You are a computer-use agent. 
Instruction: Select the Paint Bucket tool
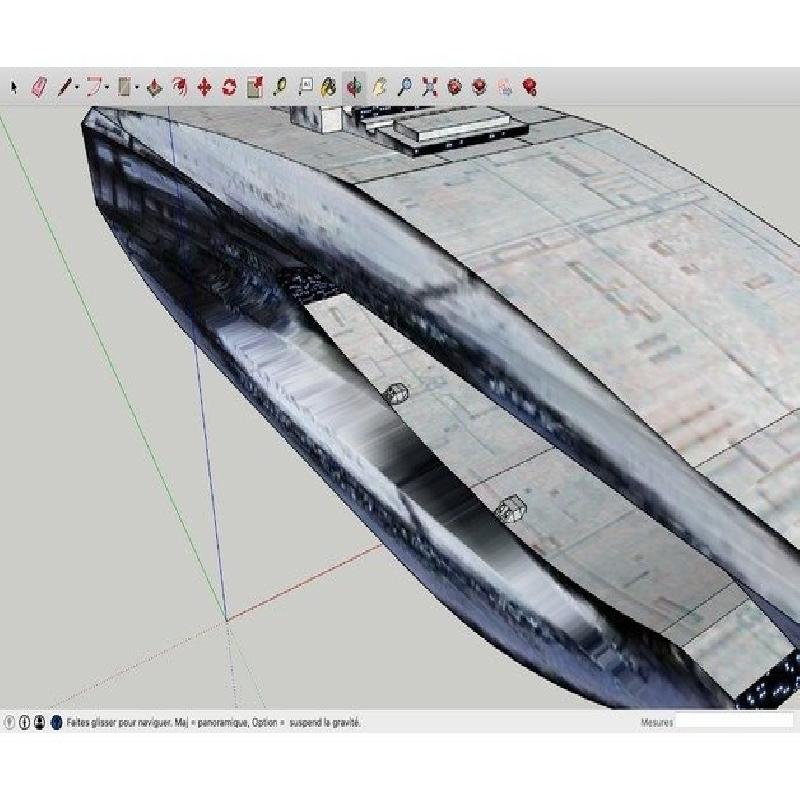[x=329, y=87]
